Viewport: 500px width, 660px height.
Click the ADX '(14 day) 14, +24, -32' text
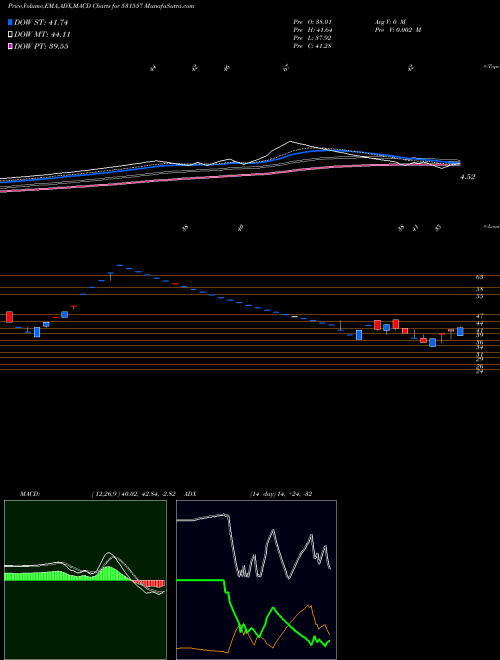pyautogui.click(x=281, y=494)
